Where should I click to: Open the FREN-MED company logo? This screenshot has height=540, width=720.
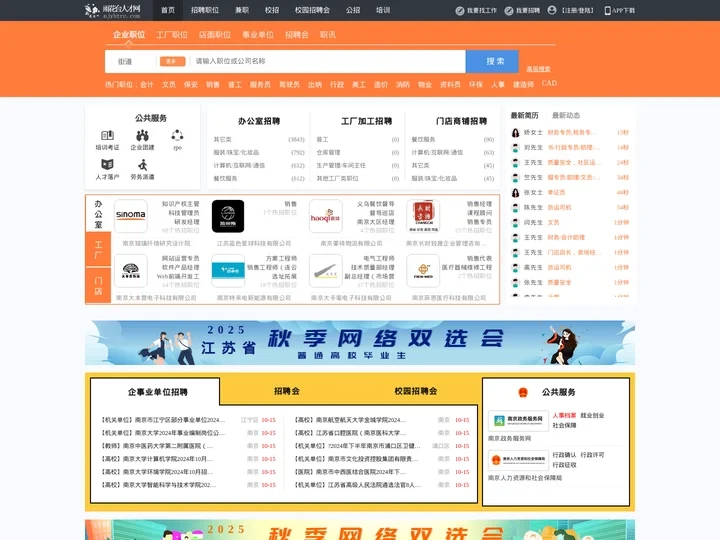423,271
